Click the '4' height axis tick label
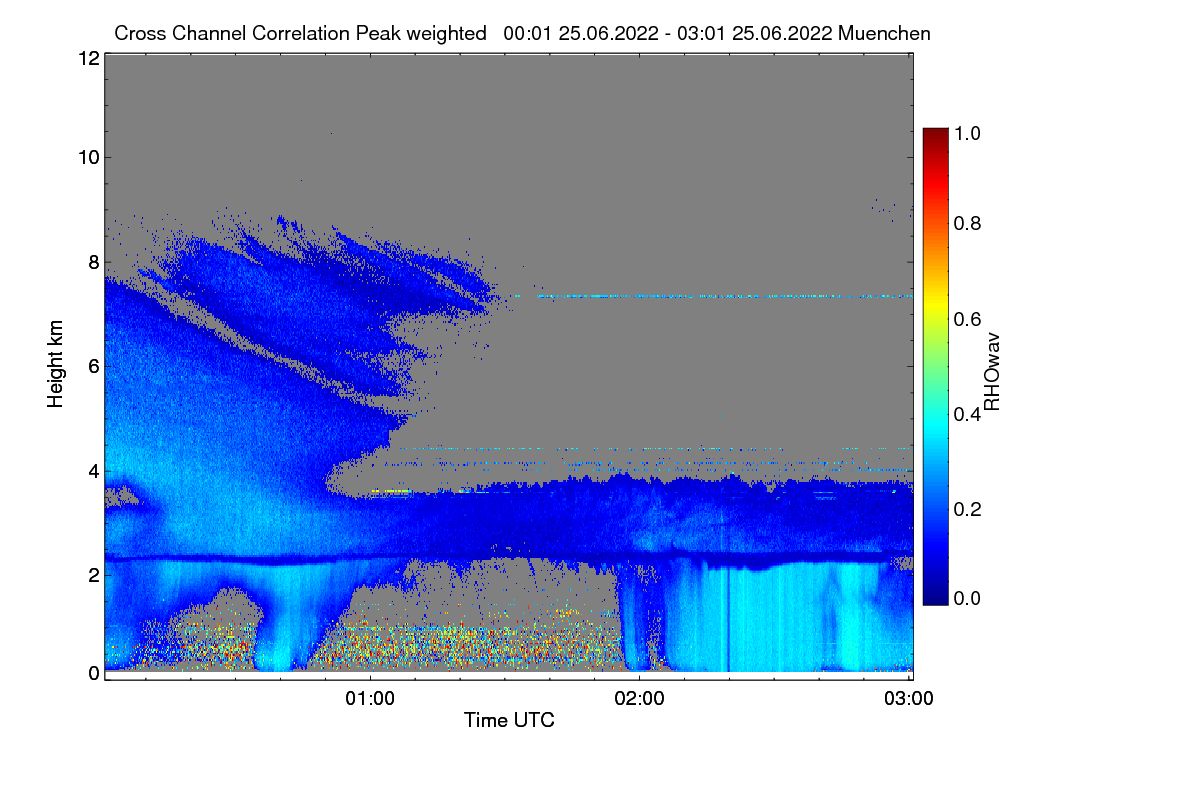 (x=92, y=470)
